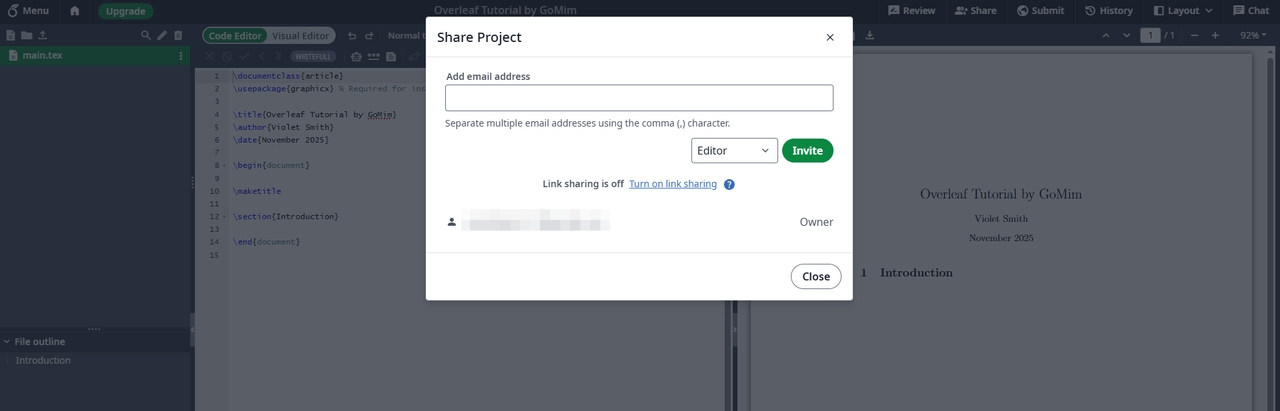The width and height of the screenshot is (1280, 411).
Task: Click the Writefull robot assistant icon
Action: coord(356,57)
